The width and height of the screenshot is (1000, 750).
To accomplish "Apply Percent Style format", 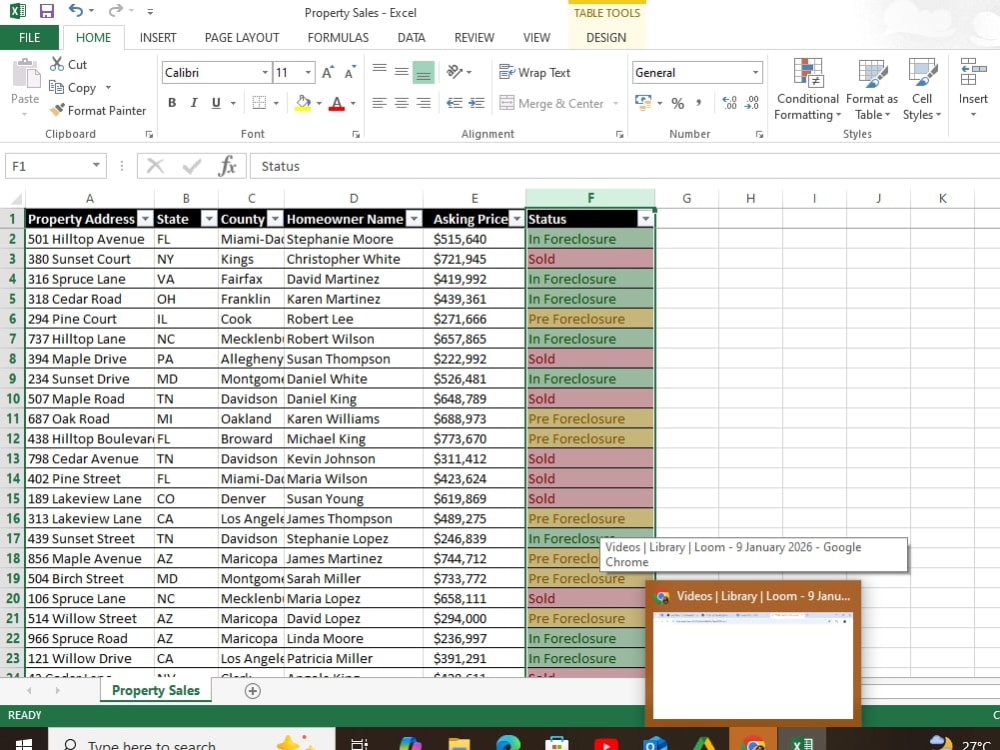I will [x=677, y=103].
